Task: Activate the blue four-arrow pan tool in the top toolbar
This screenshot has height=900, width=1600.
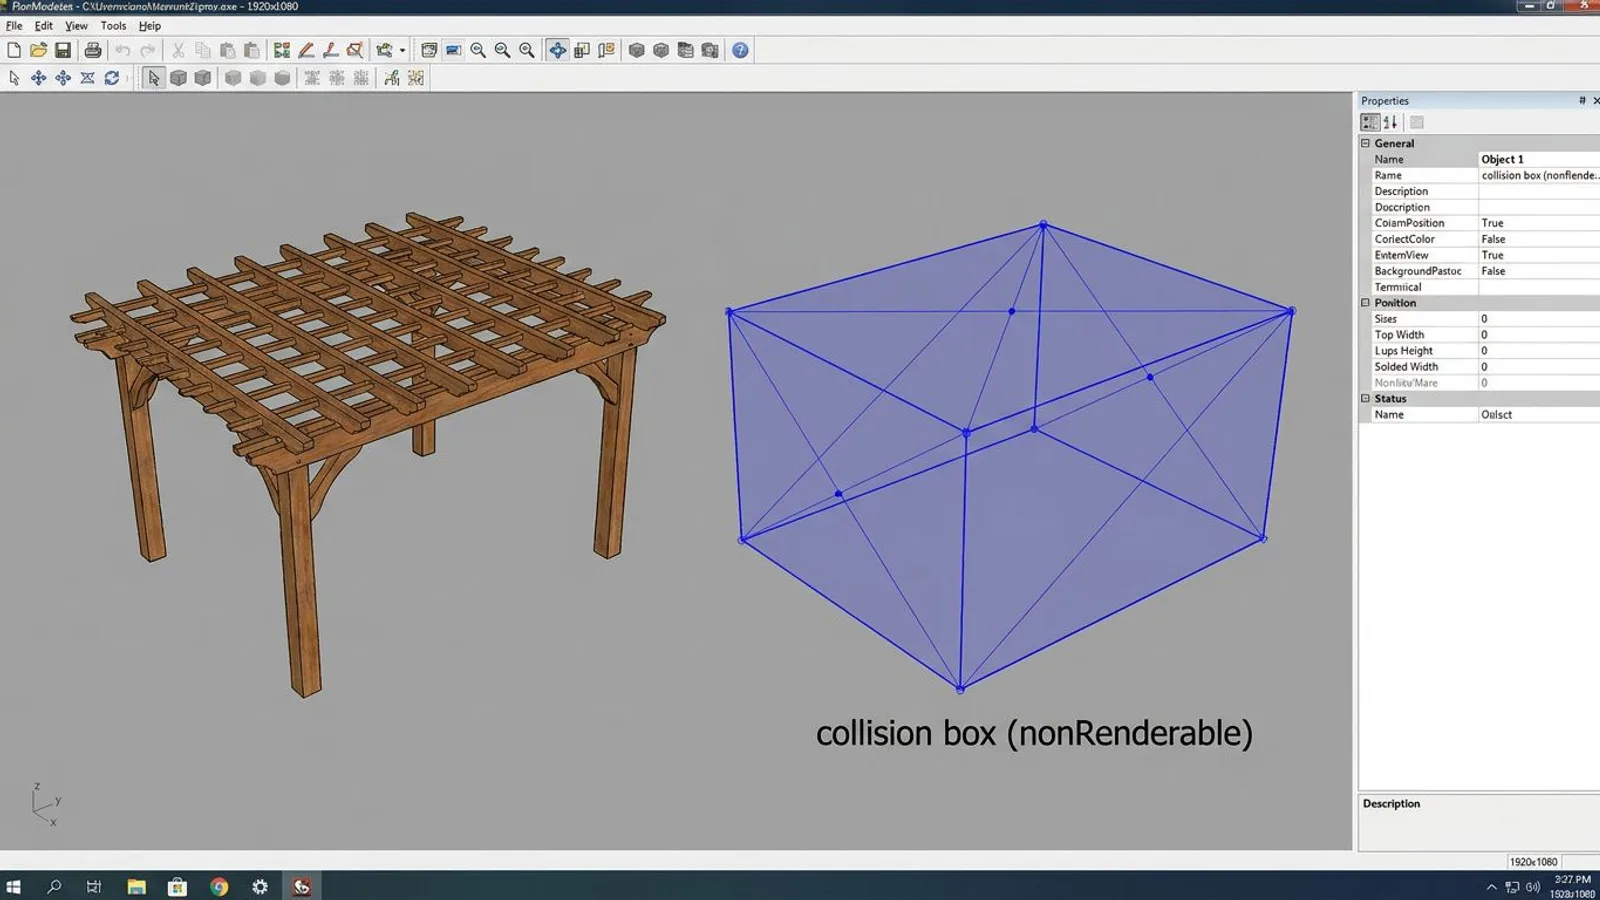Action: point(557,50)
